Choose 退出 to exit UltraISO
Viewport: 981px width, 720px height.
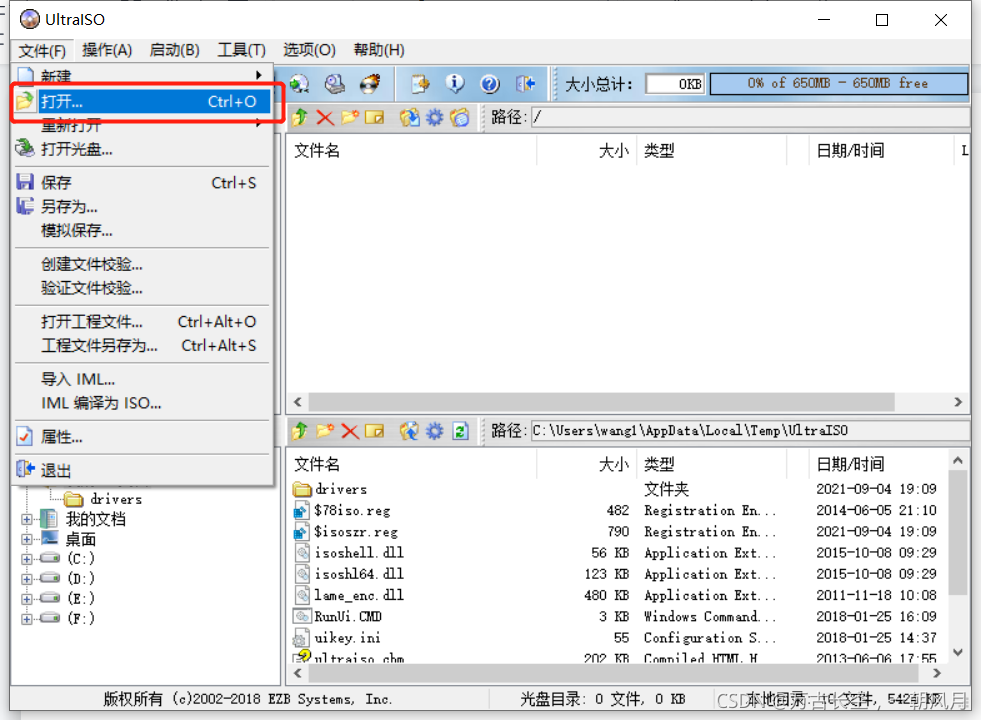tap(143, 470)
